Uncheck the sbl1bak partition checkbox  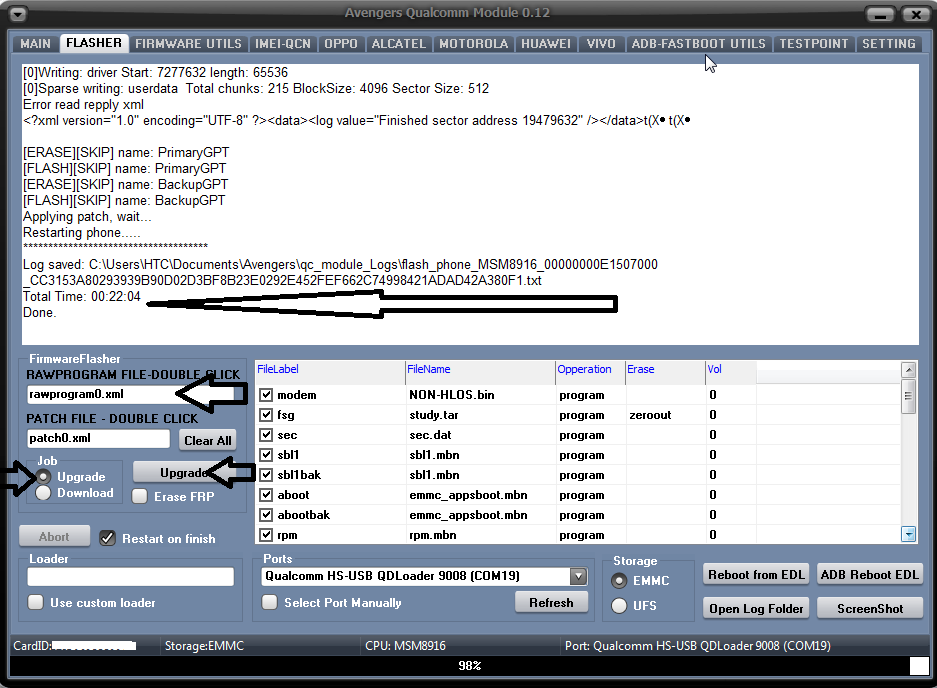[x=267, y=475]
